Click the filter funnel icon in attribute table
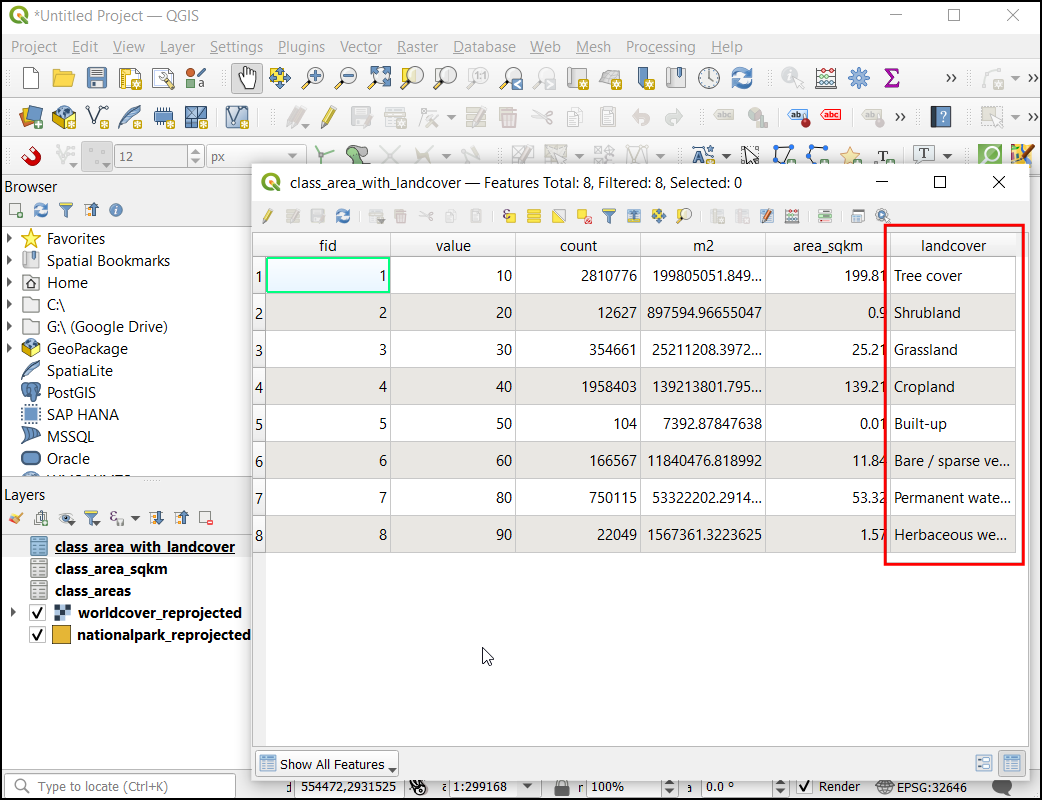1042x800 pixels. click(x=608, y=216)
